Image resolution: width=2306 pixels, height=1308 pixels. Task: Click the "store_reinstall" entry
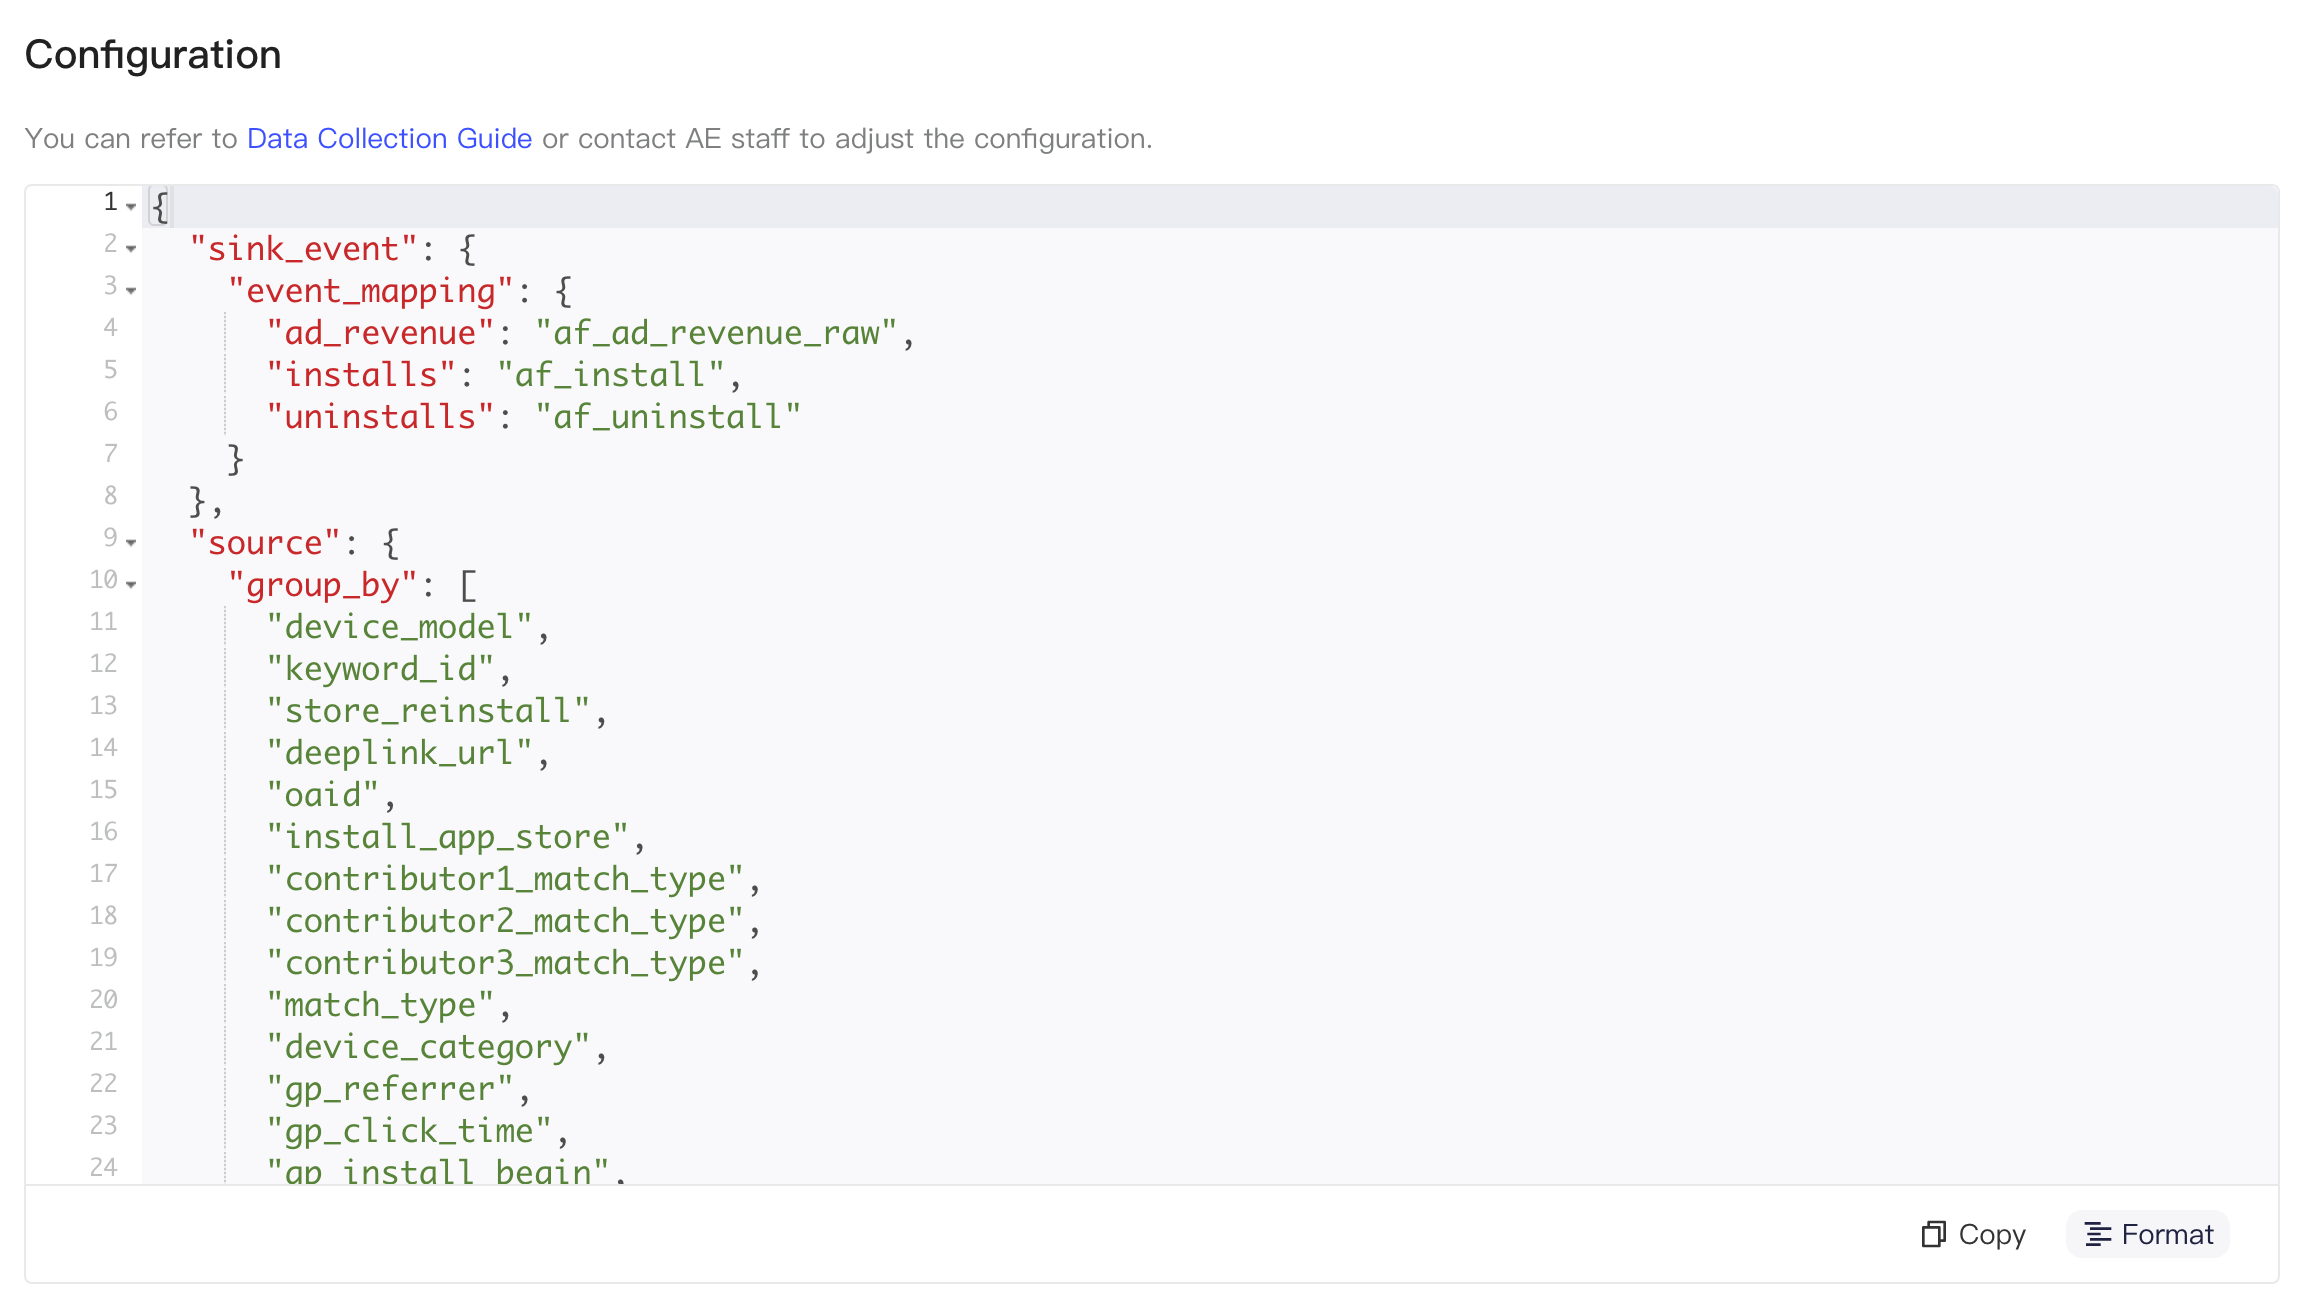(x=428, y=710)
